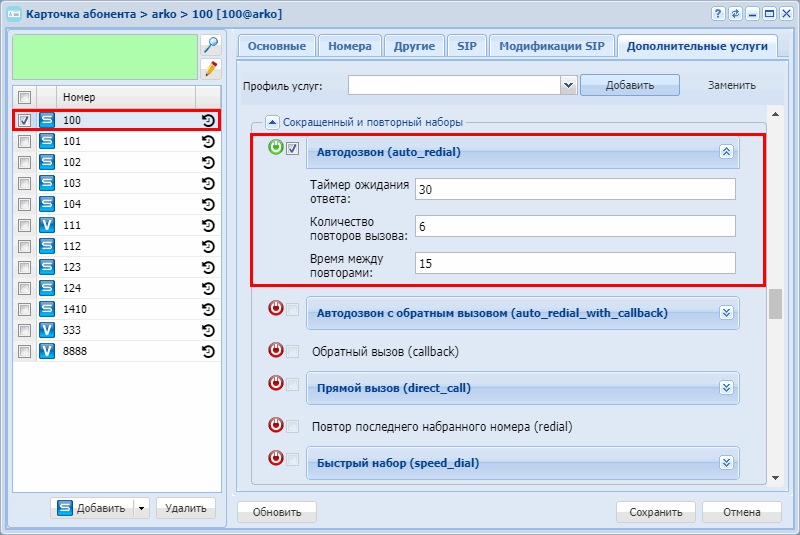Screen dimensions: 800x535
Task: Check the checkbox for number 102
Action: 24,162
